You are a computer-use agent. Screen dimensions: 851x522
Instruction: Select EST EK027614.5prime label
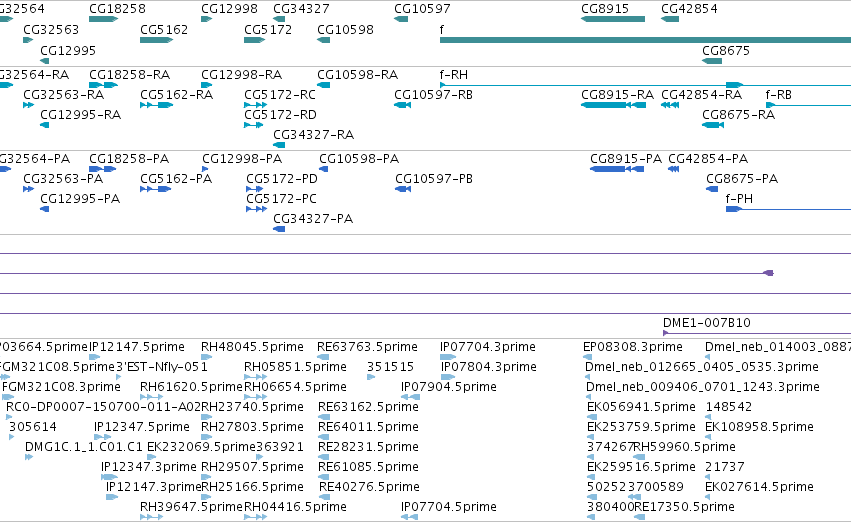pos(759,487)
